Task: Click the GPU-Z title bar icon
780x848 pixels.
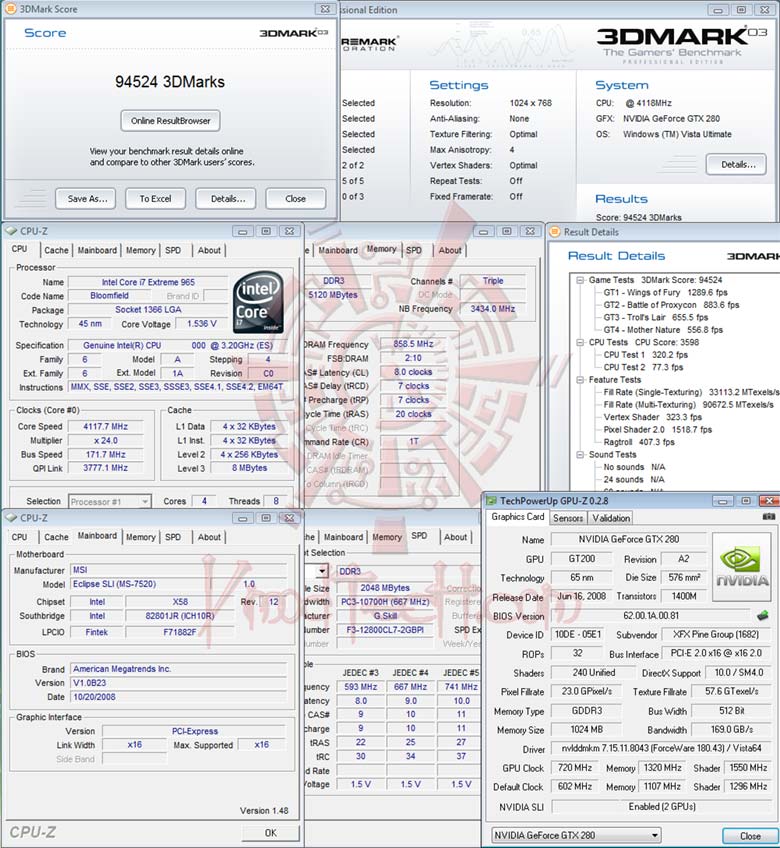Action: 491,501
